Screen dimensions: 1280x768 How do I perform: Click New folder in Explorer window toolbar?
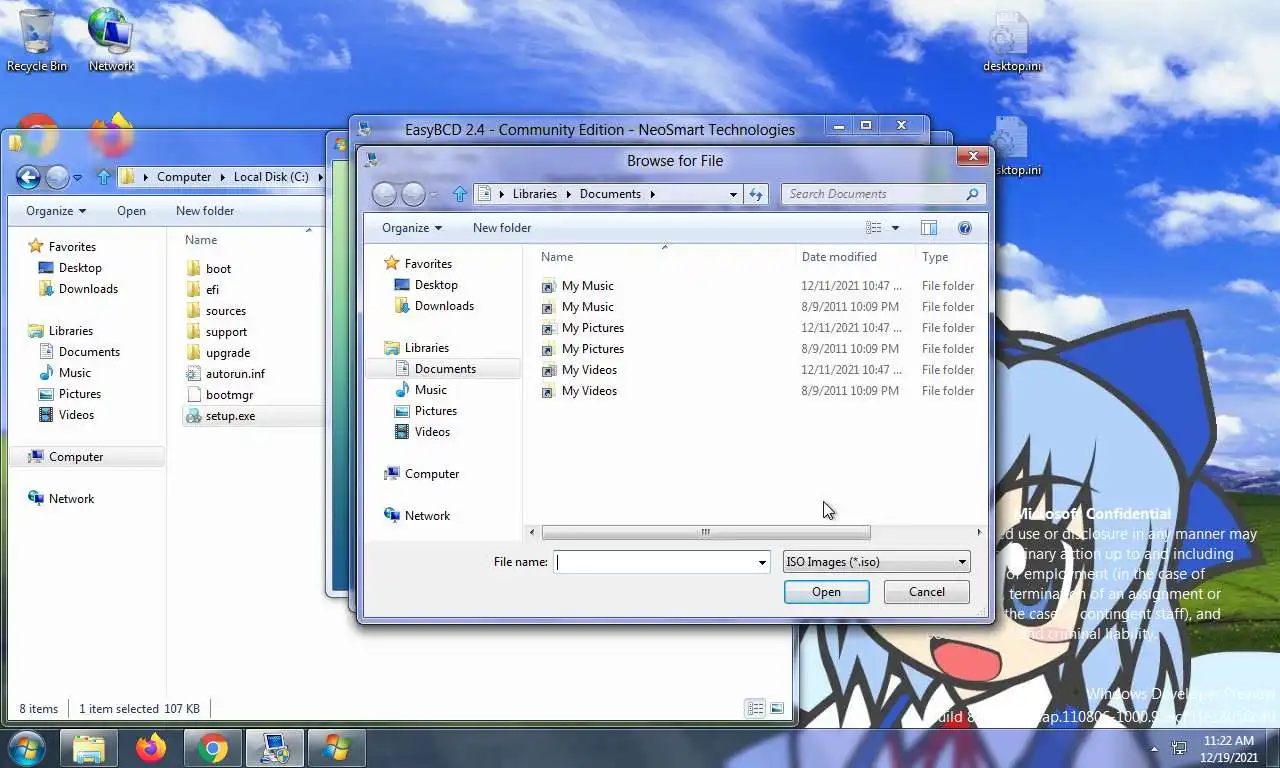coord(205,211)
